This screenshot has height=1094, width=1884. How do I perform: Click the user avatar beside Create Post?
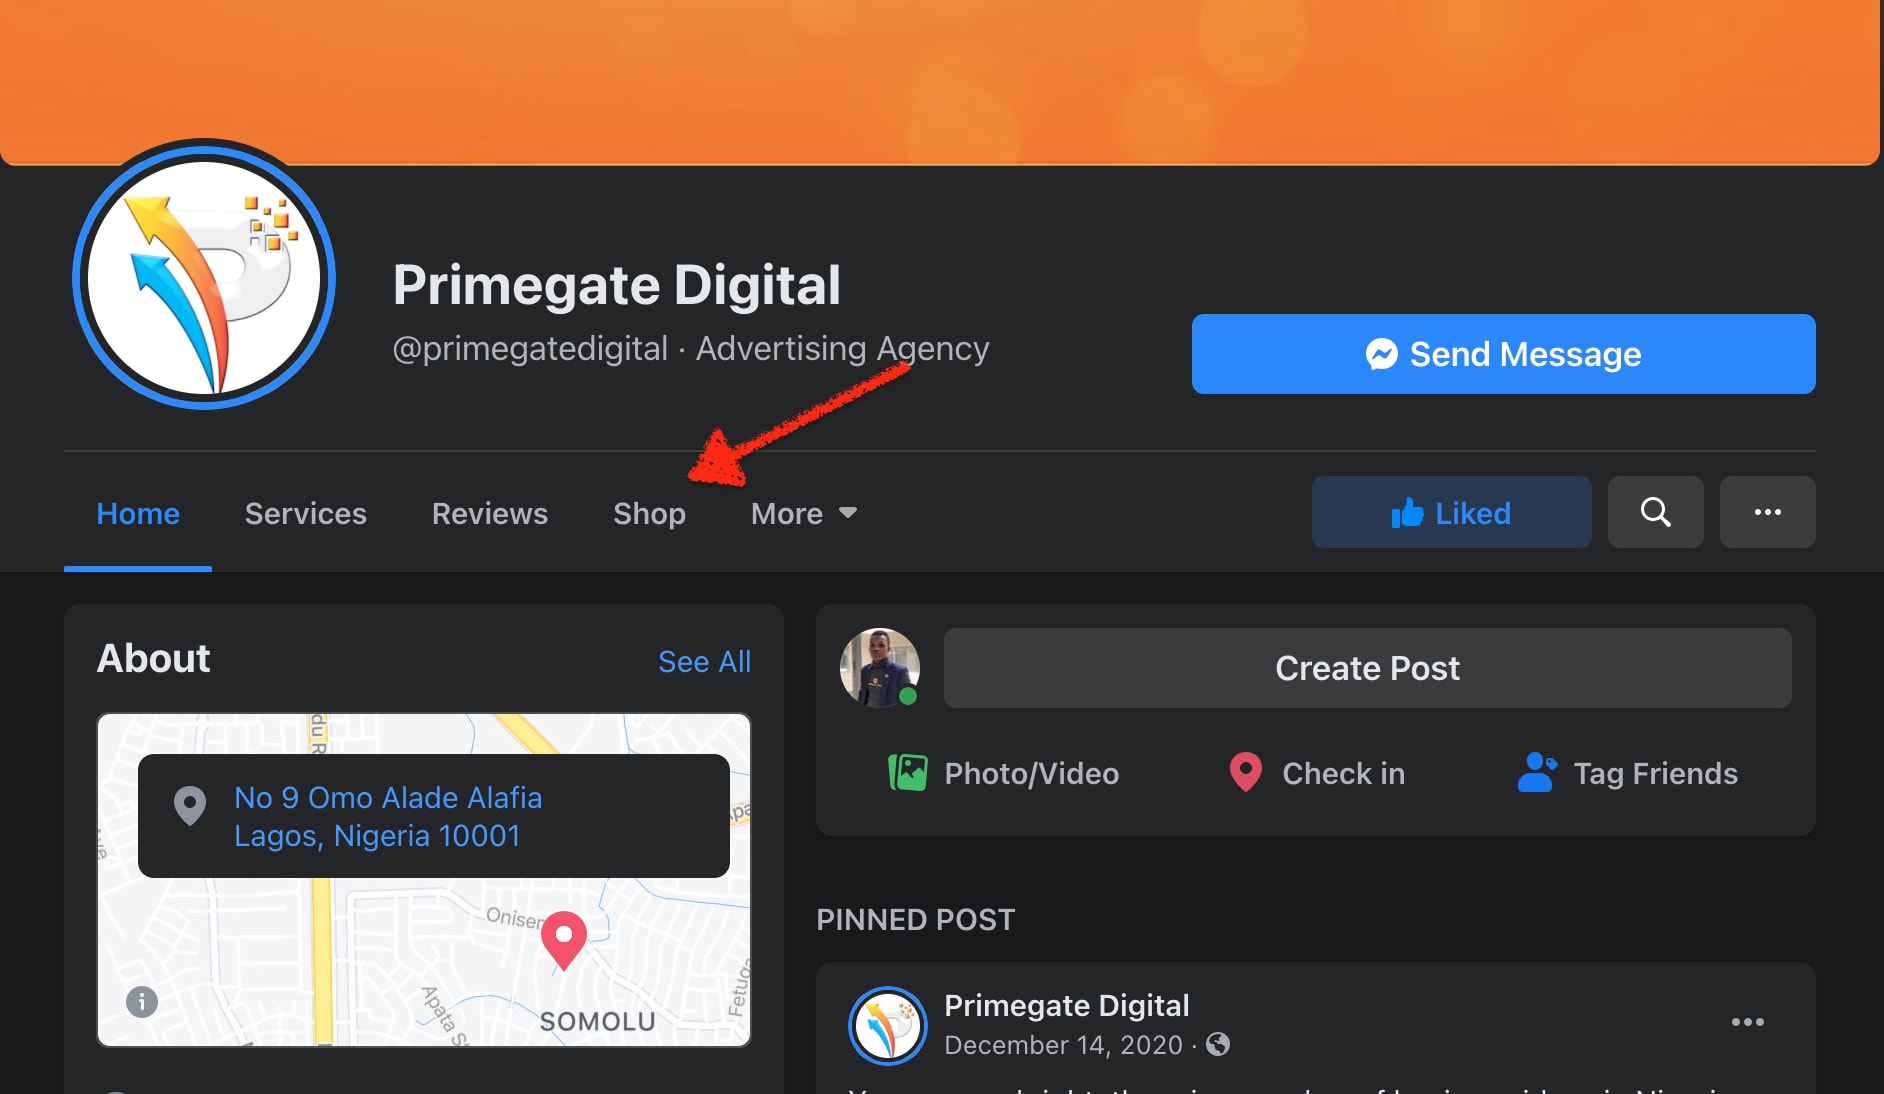[880, 668]
